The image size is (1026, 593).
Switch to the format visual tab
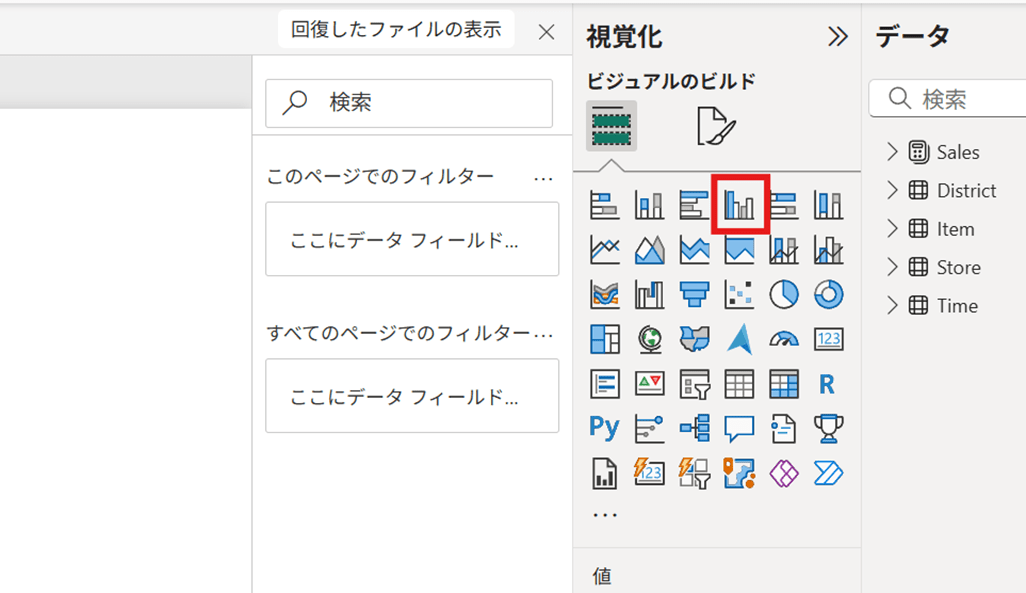(x=715, y=127)
